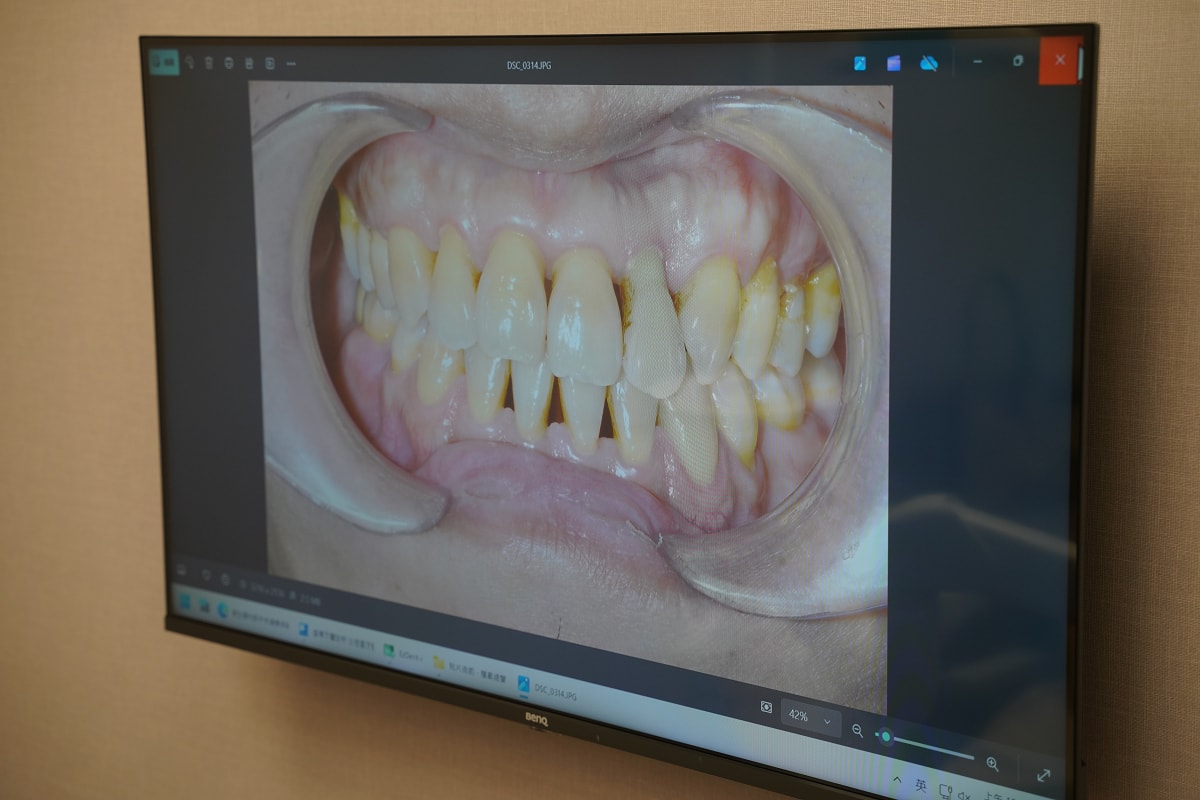This screenshot has height=800, width=1200.
Task: Open the Clipchamp icon in title bar
Action: 893,64
